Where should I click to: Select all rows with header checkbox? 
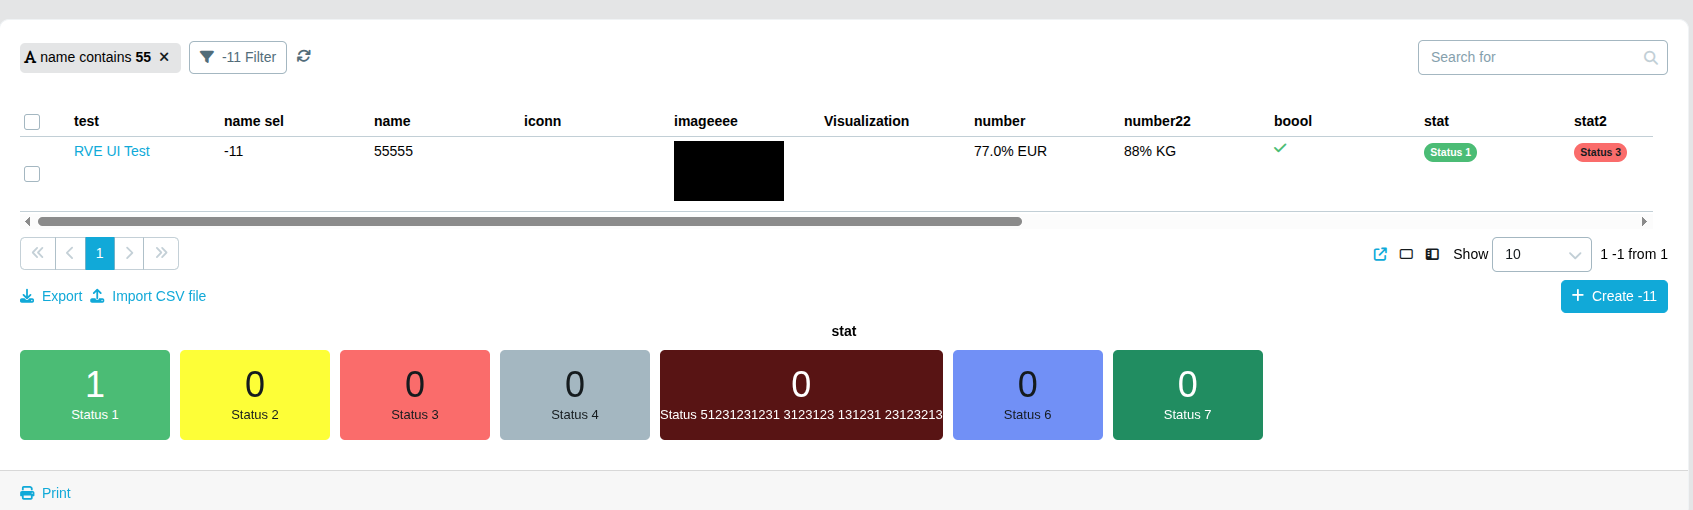[x=32, y=122]
